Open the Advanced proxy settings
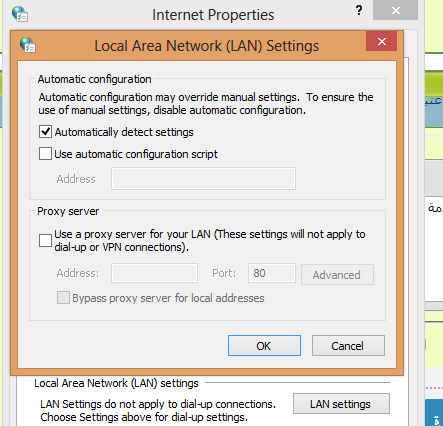 pos(337,275)
